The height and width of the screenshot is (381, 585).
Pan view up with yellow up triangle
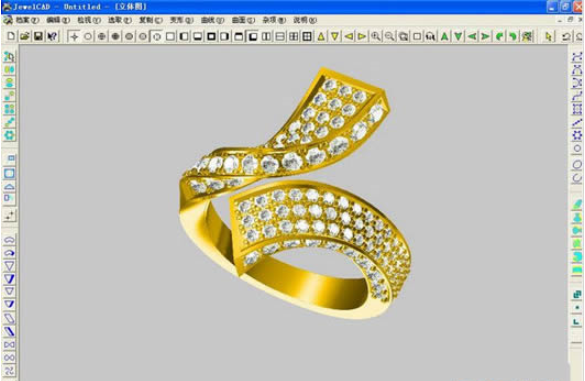(321, 36)
